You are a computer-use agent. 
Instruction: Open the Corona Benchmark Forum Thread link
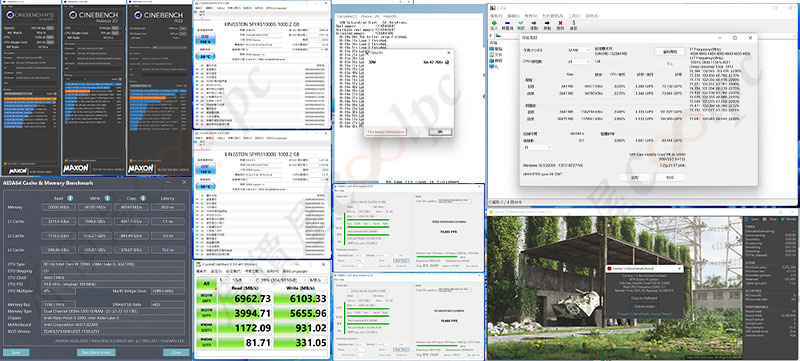coord(643,314)
